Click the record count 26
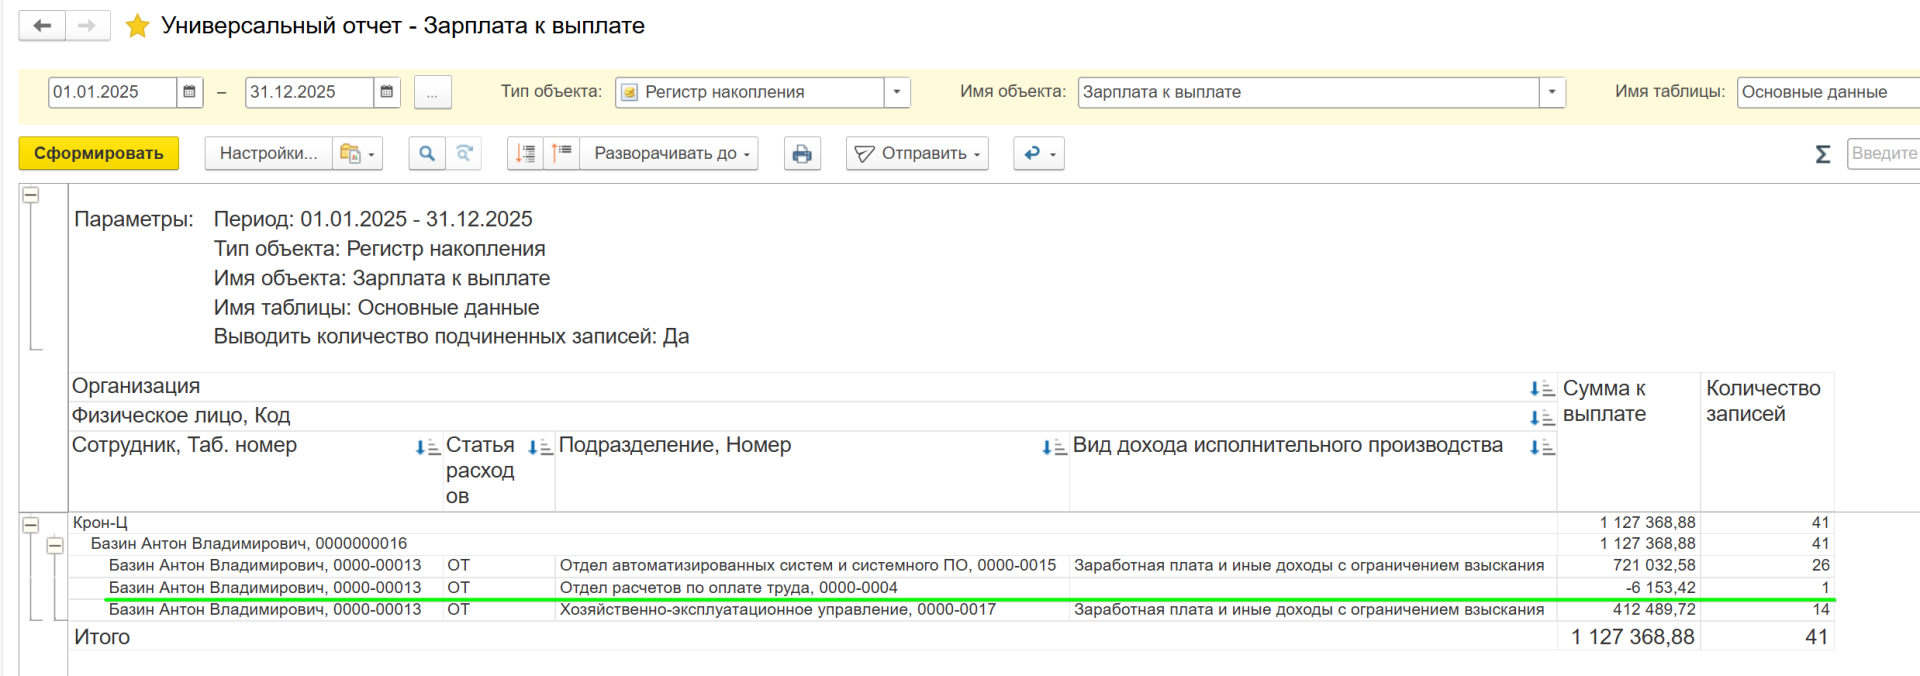The width and height of the screenshot is (1920, 676). (x=1820, y=565)
